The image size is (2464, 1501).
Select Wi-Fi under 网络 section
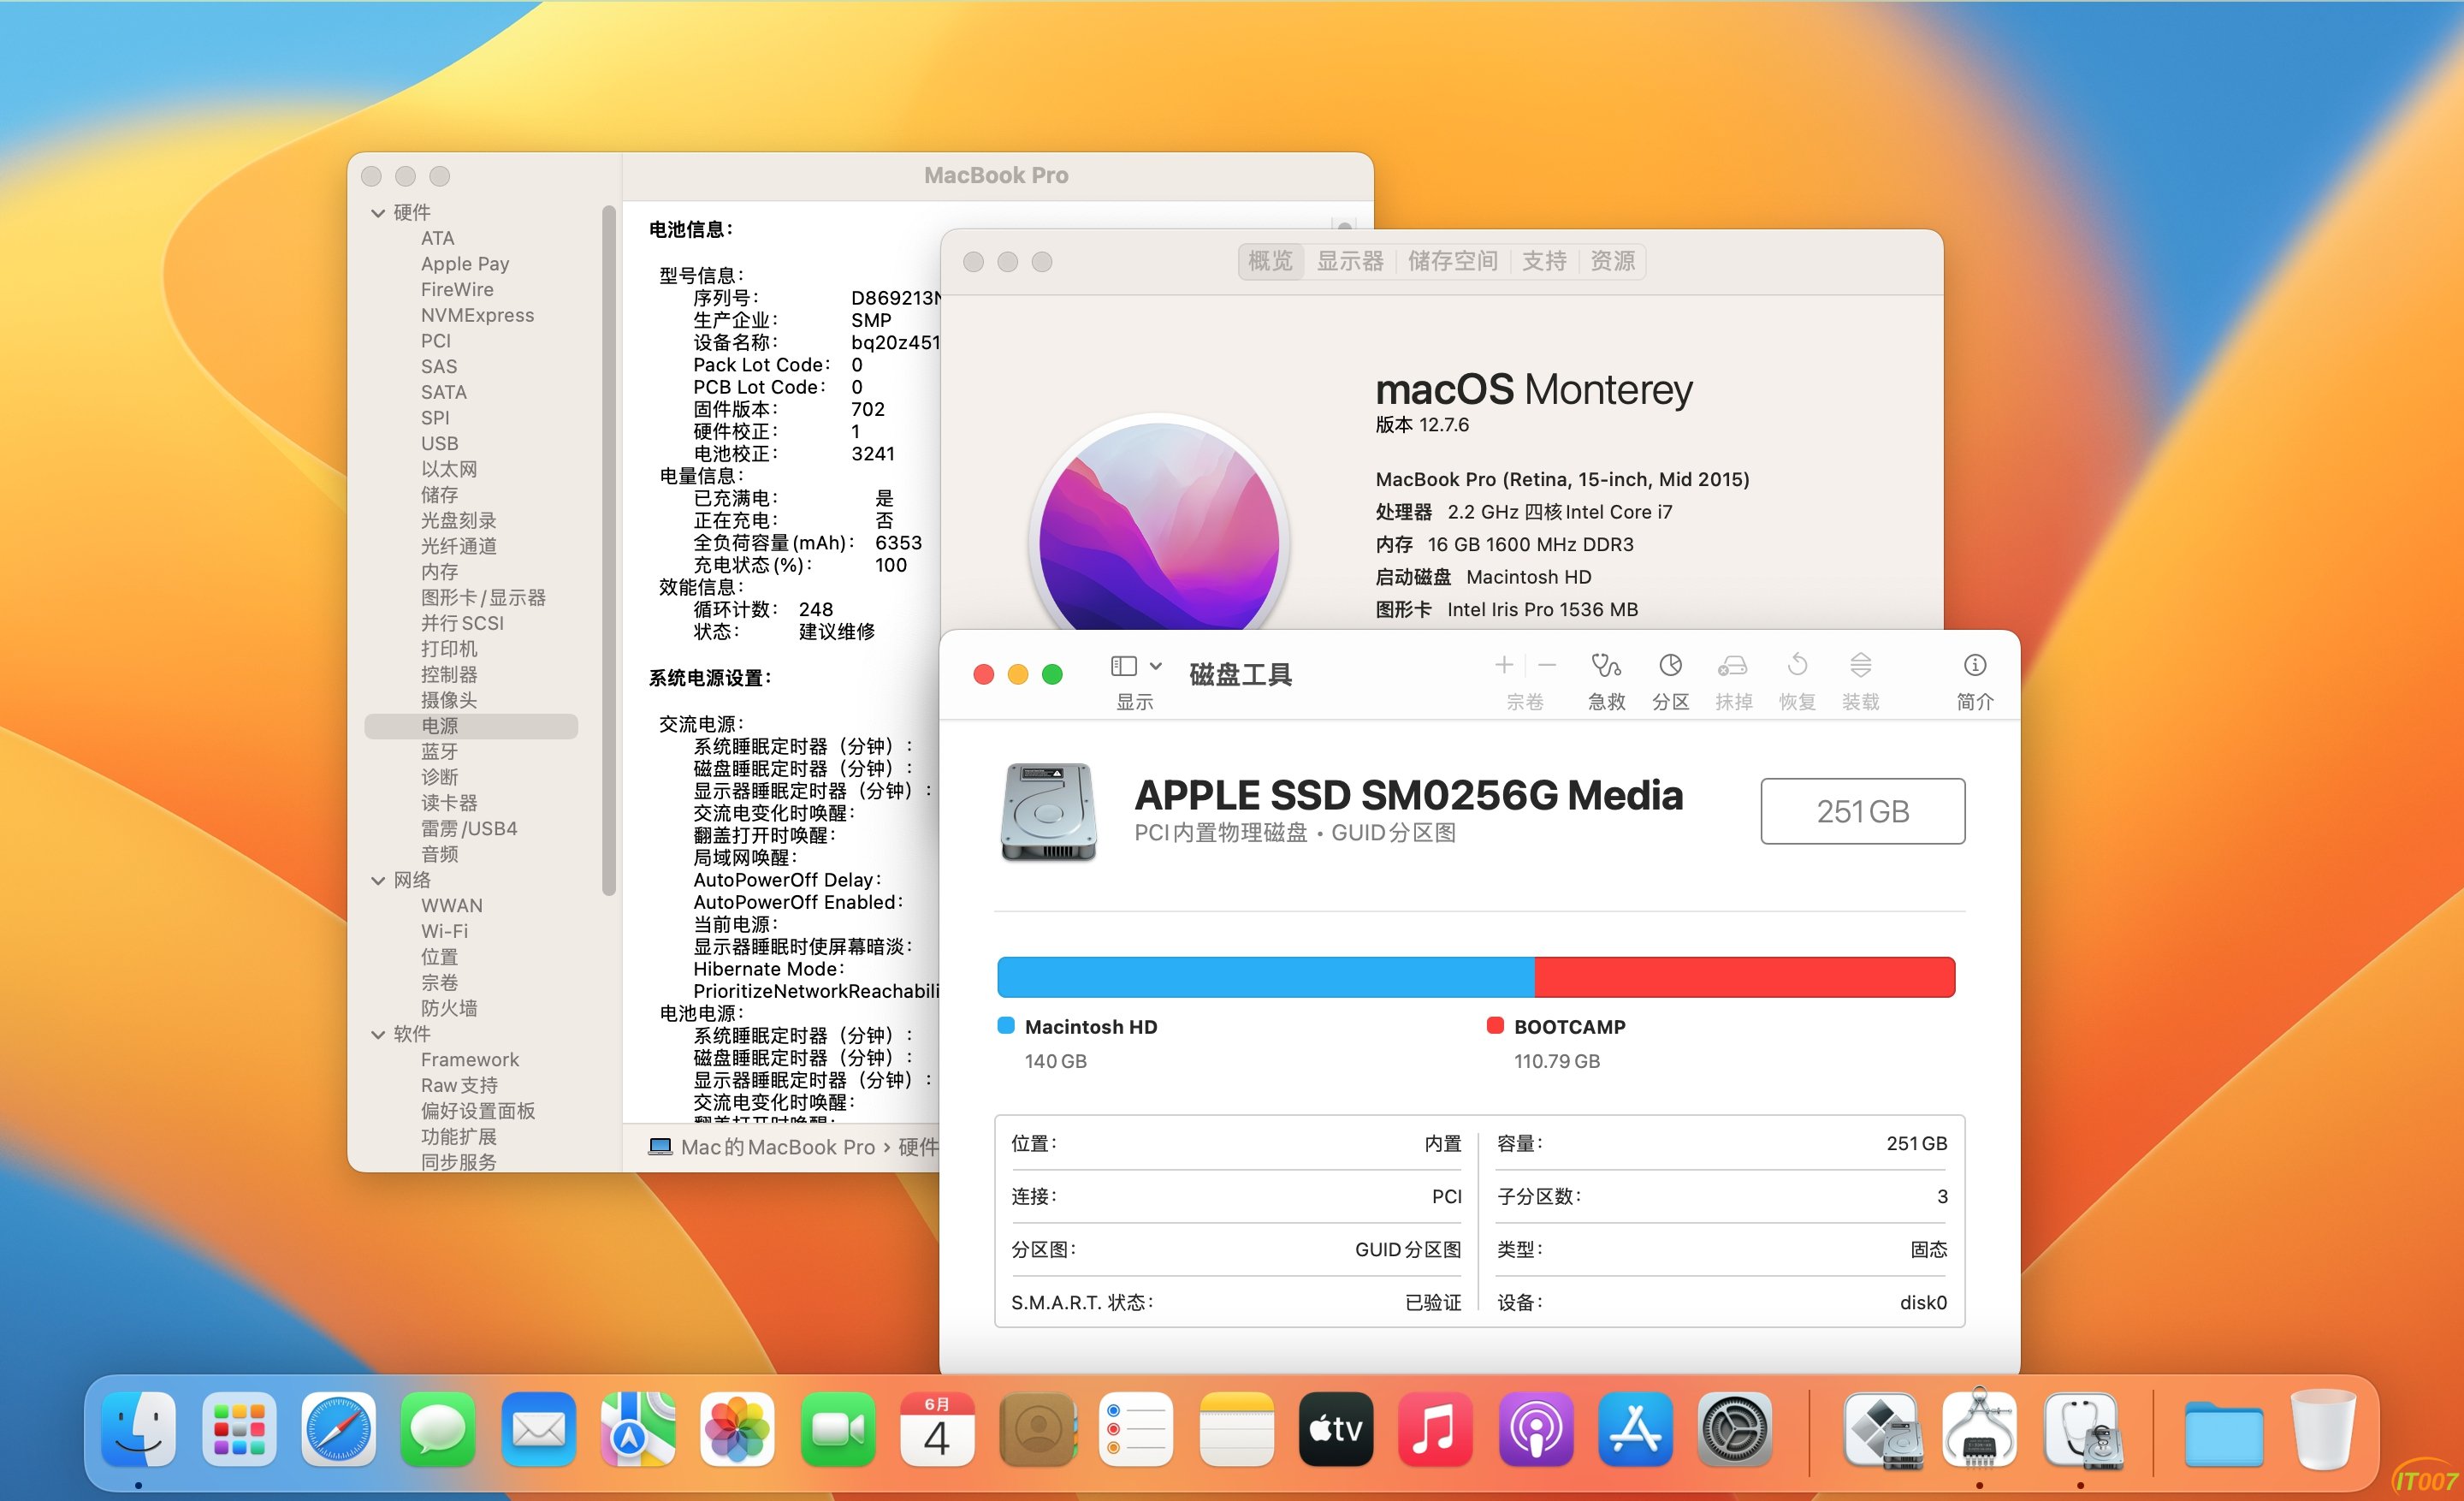pos(444,931)
